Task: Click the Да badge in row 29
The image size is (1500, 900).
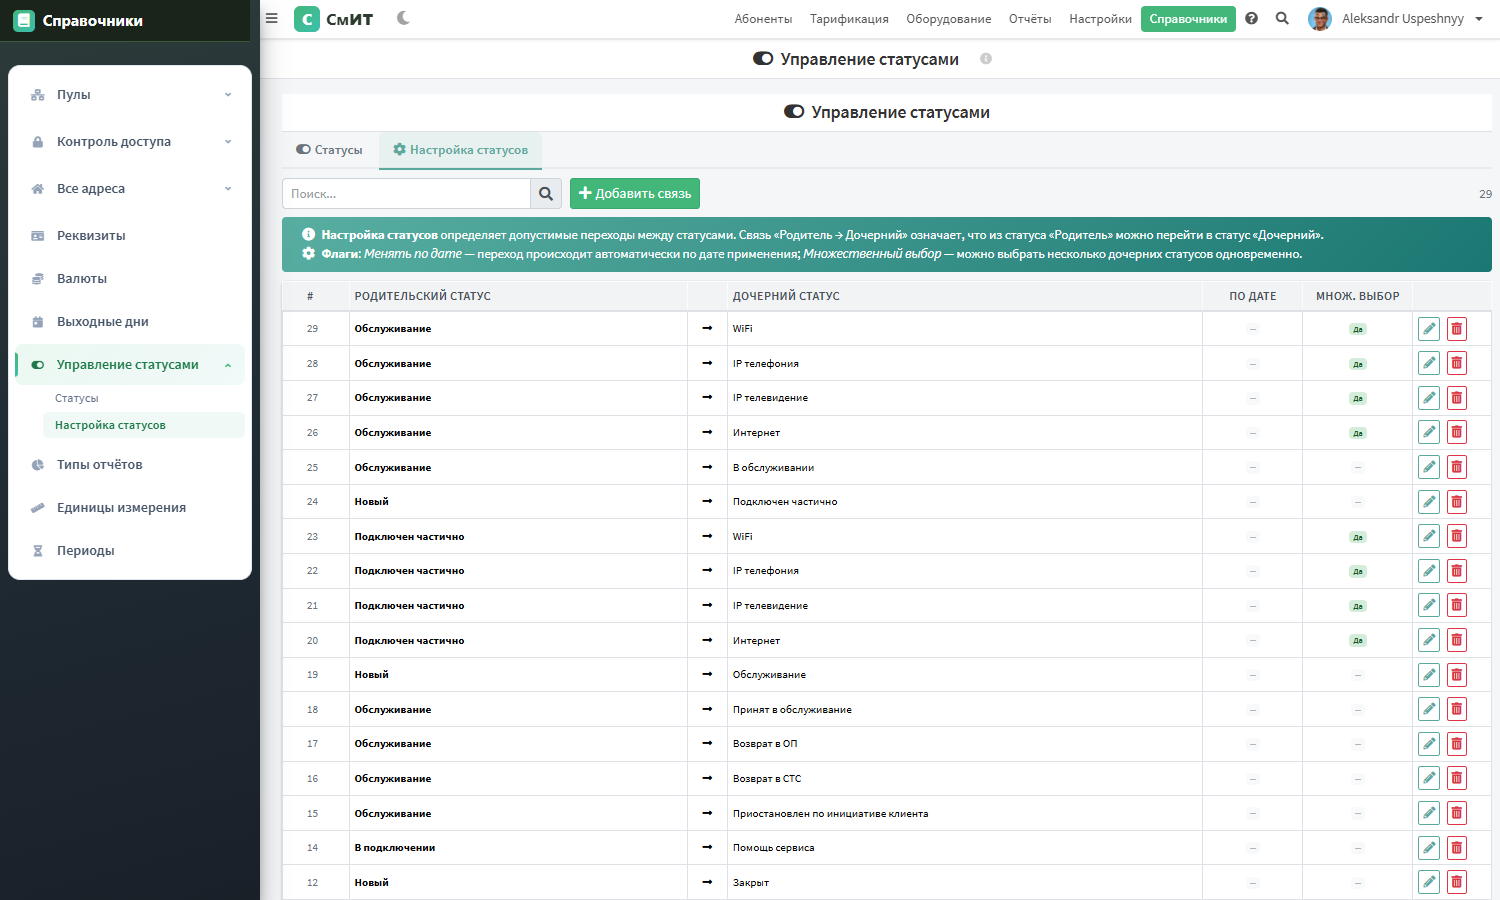Action: pyautogui.click(x=1358, y=329)
